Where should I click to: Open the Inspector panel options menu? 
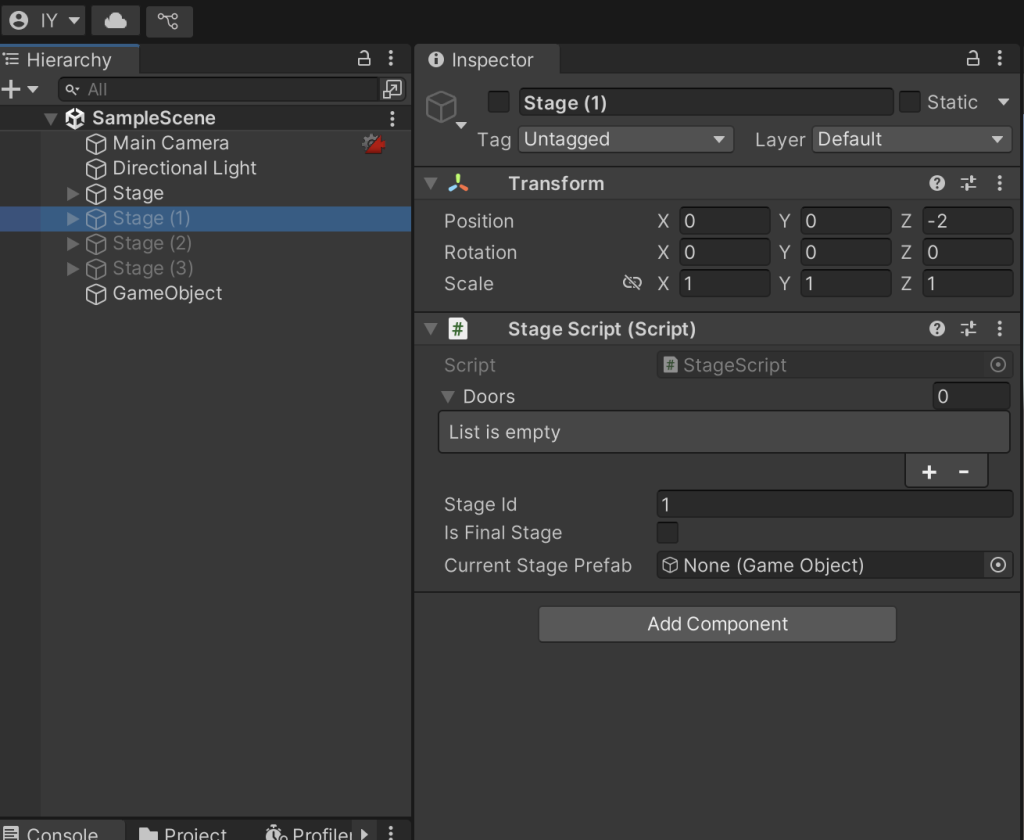pyautogui.click(x=1000, y=59)
